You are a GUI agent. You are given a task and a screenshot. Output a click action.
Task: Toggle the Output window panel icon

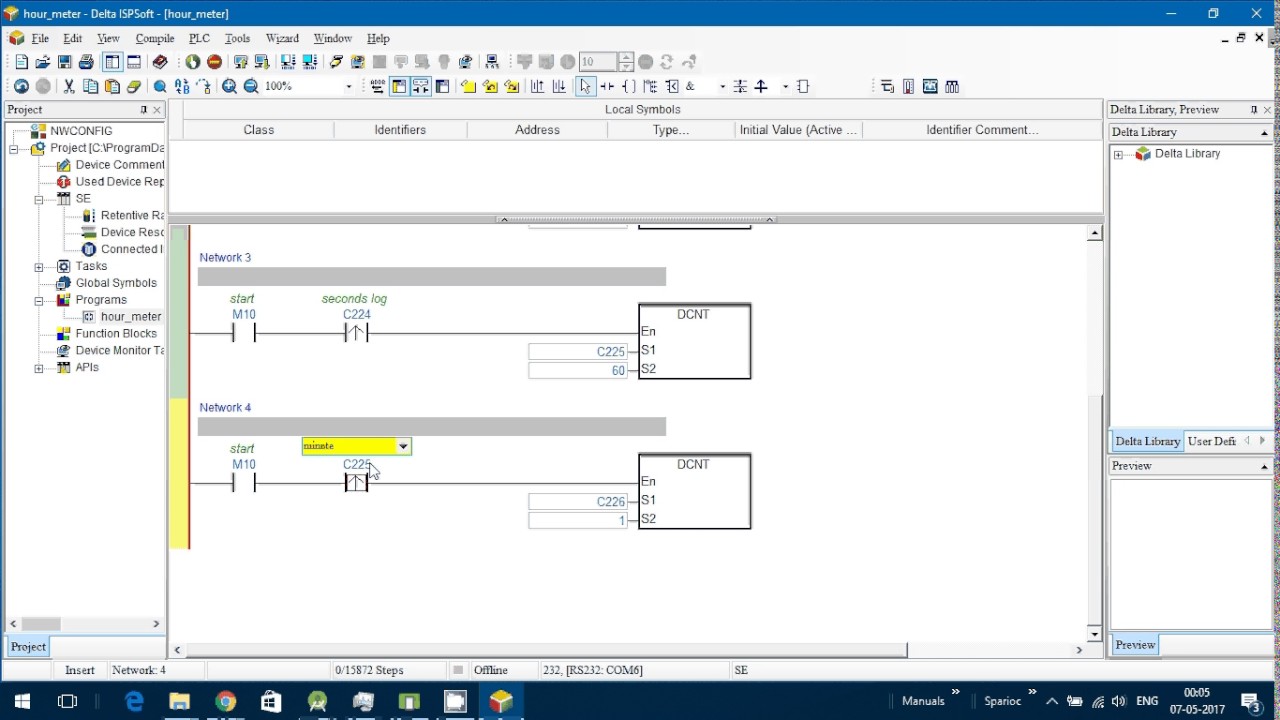(x=134, y=62)
